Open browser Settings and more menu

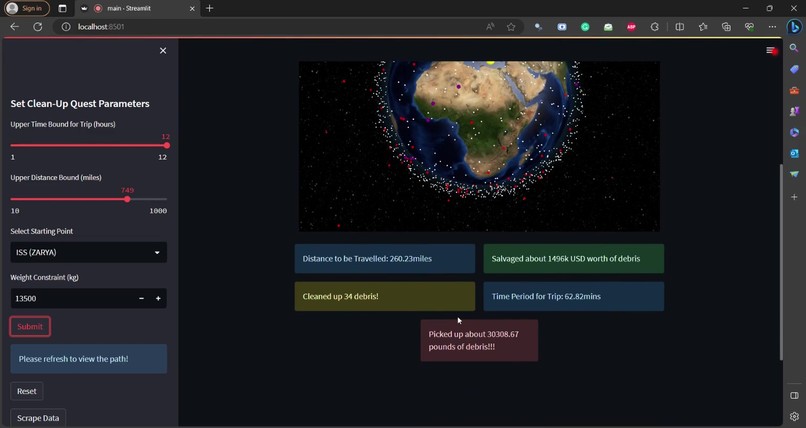coord(772,27)
